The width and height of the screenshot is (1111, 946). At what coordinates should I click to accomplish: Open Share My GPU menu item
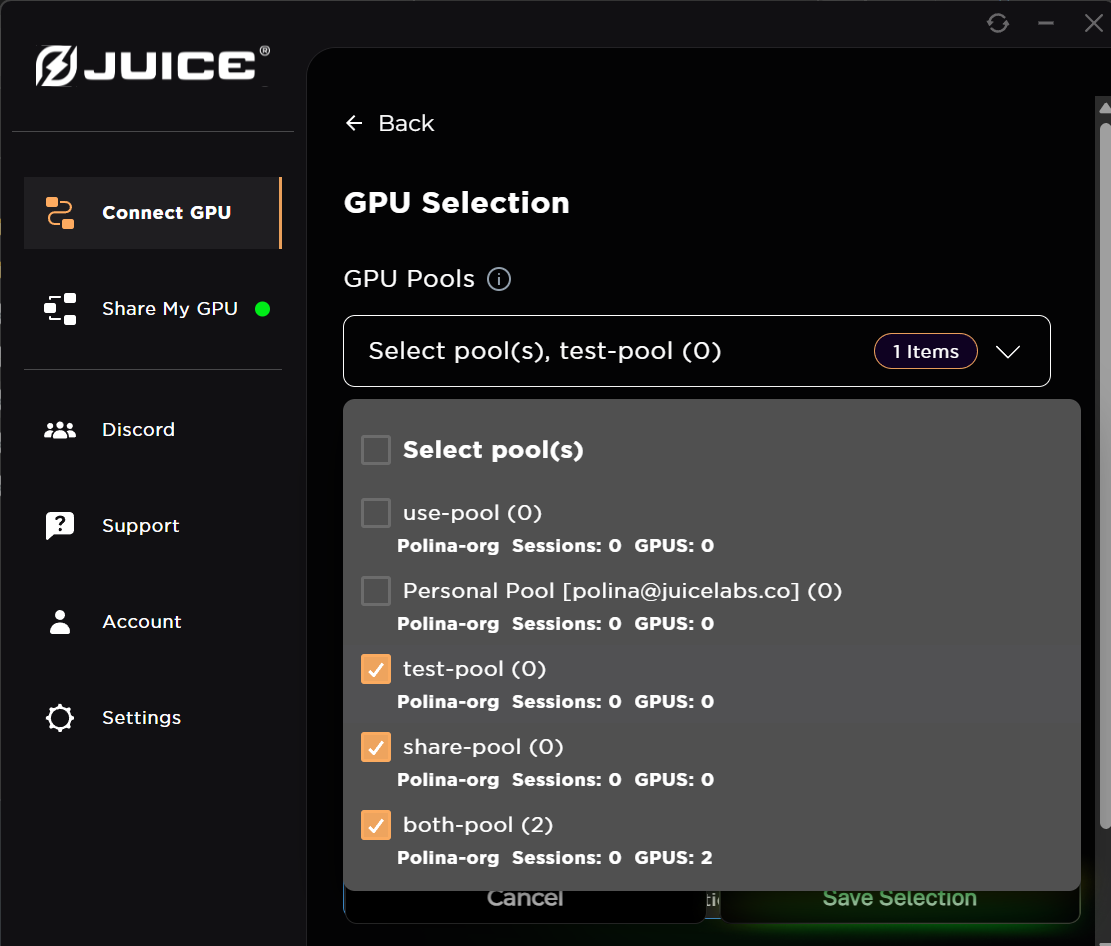[x=153, y=309]
